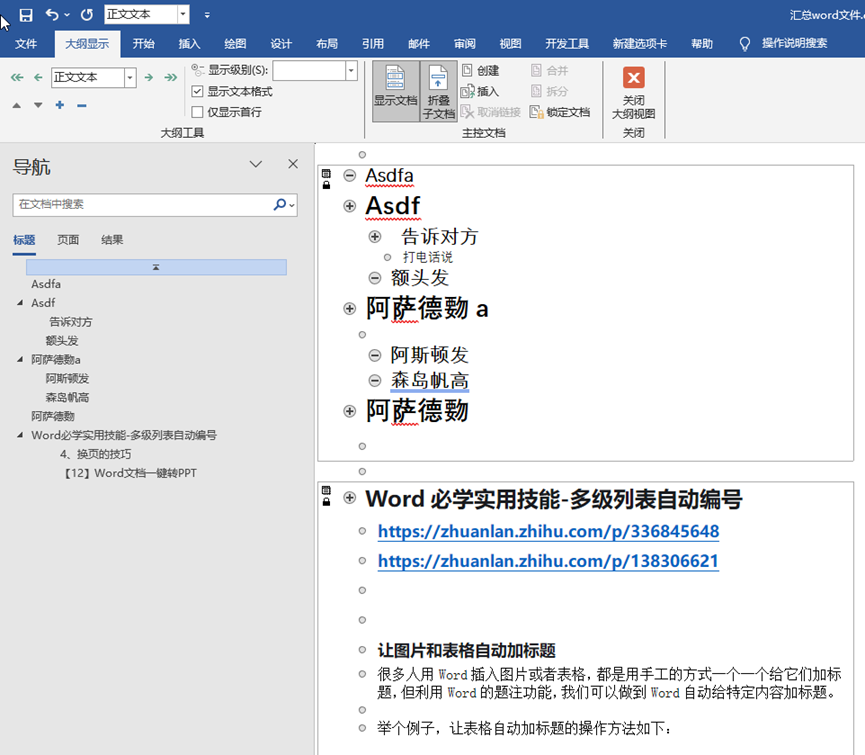Collapse selected item with minus icon
This screenshot has height=755, width=865.
[x=82, y=105]
